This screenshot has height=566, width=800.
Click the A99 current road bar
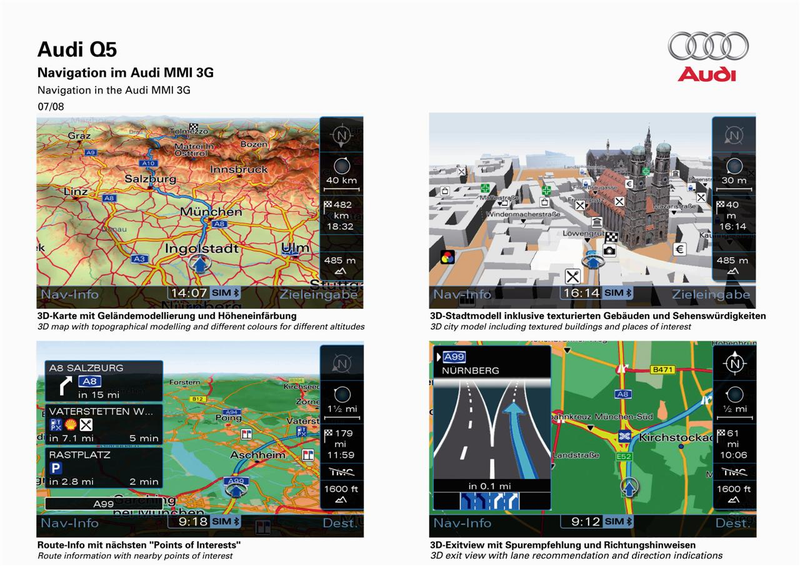click(104, 504)
